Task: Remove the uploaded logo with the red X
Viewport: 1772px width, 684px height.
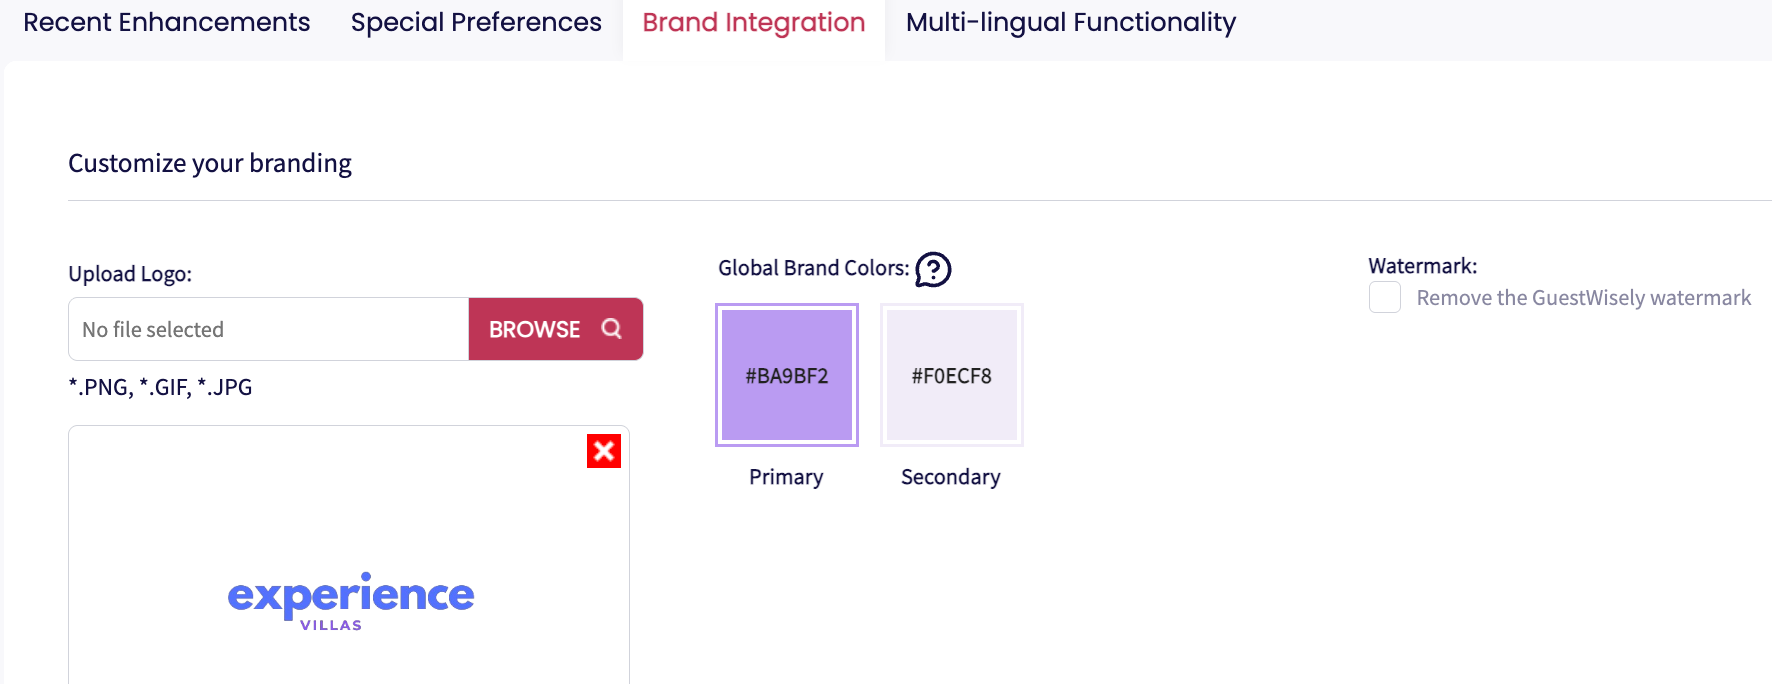Action: coord(604,451)
